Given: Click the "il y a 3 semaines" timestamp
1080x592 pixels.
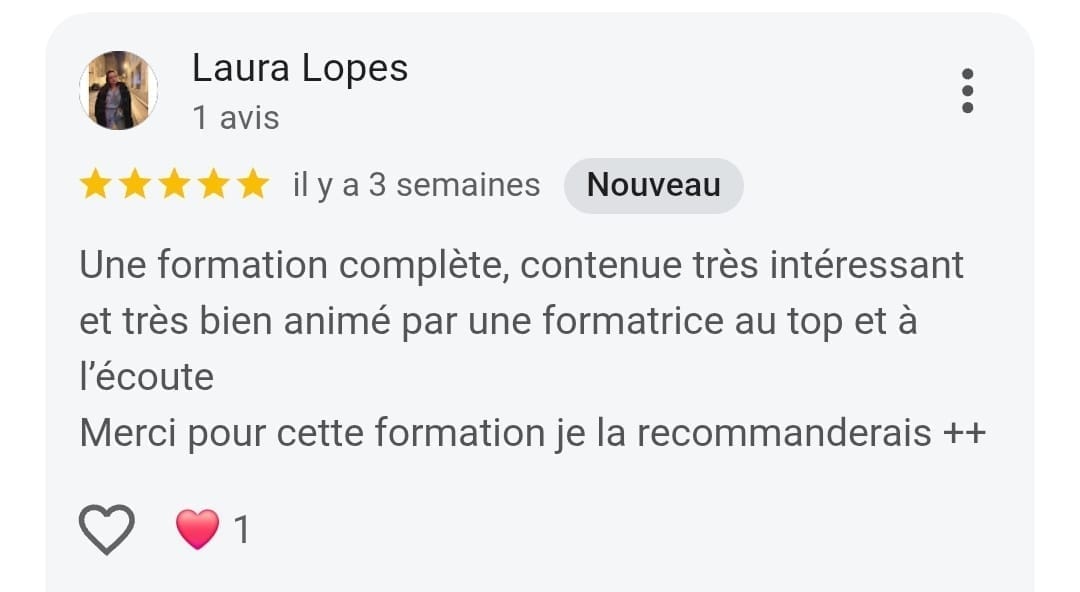Looking at the screenshot, I should (416, 186).
